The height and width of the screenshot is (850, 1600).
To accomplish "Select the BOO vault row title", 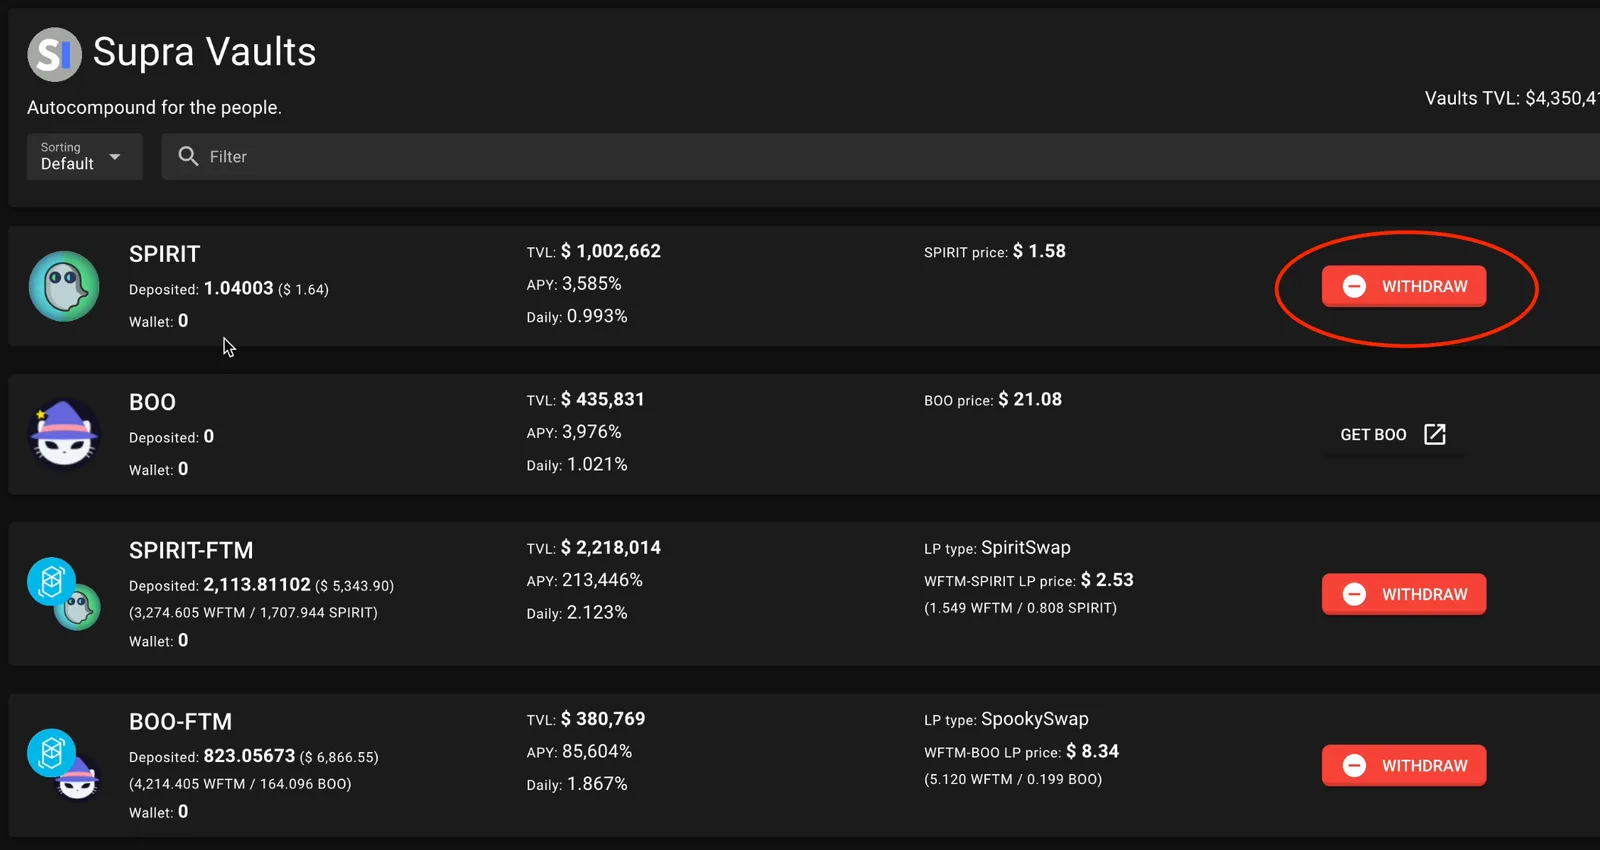I will point(152,402).
